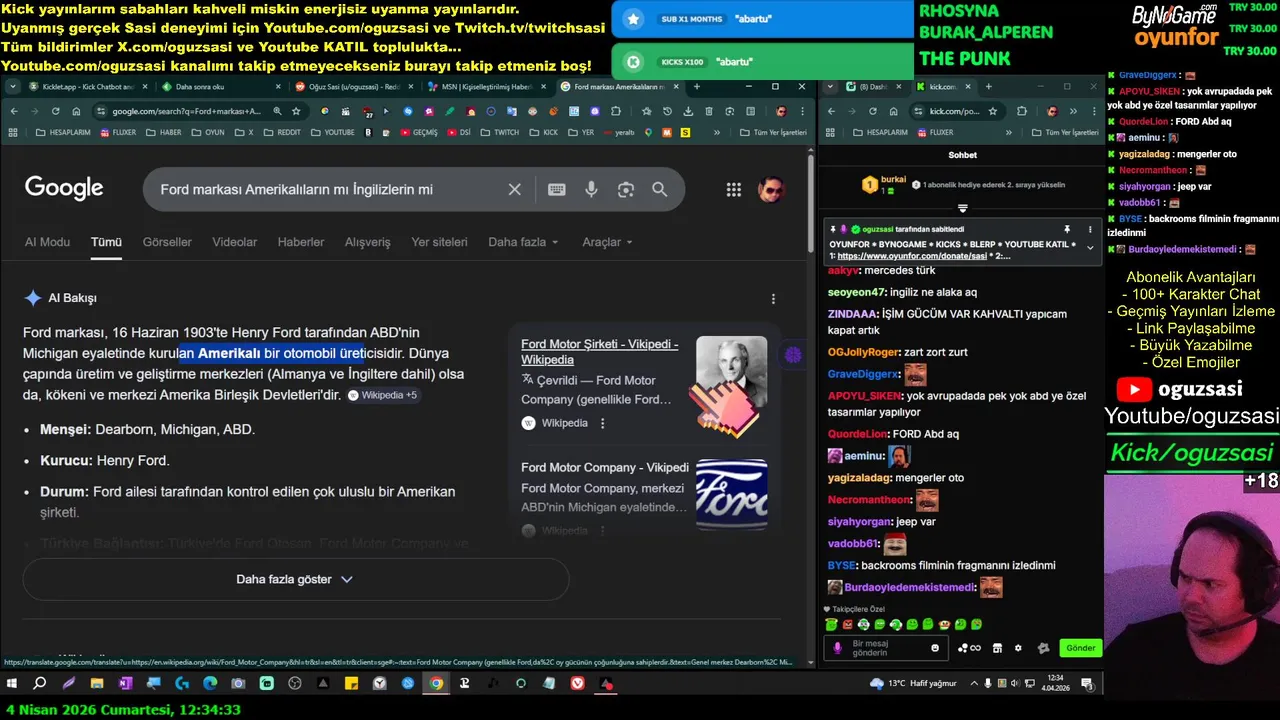Go to home page in Google window
Viewport: 1280px width, 720px height.
pyautogui.click(x=77, y=111)
